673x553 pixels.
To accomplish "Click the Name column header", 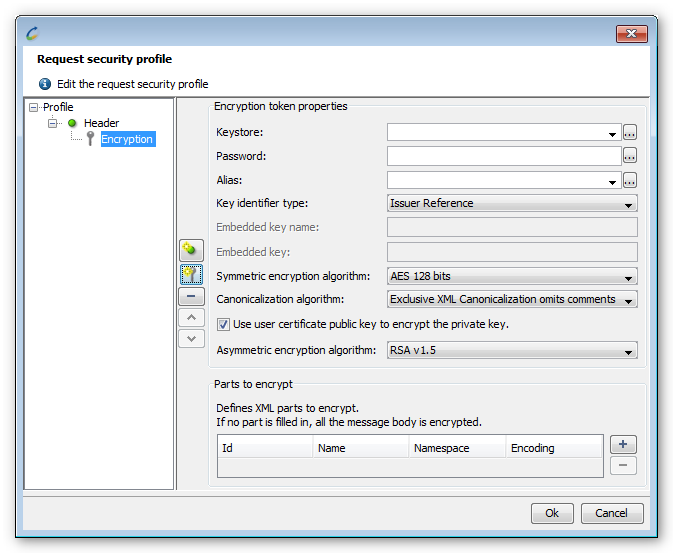I will point(361,448).
